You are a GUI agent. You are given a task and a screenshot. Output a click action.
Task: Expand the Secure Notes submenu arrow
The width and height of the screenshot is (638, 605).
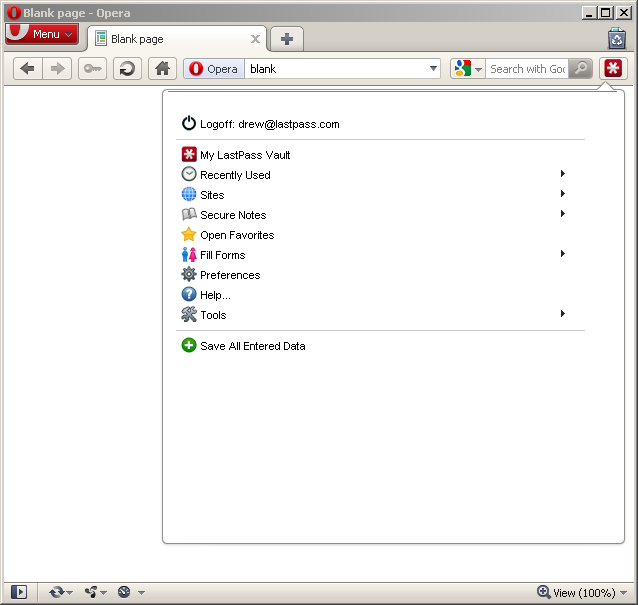click(563, 214)
